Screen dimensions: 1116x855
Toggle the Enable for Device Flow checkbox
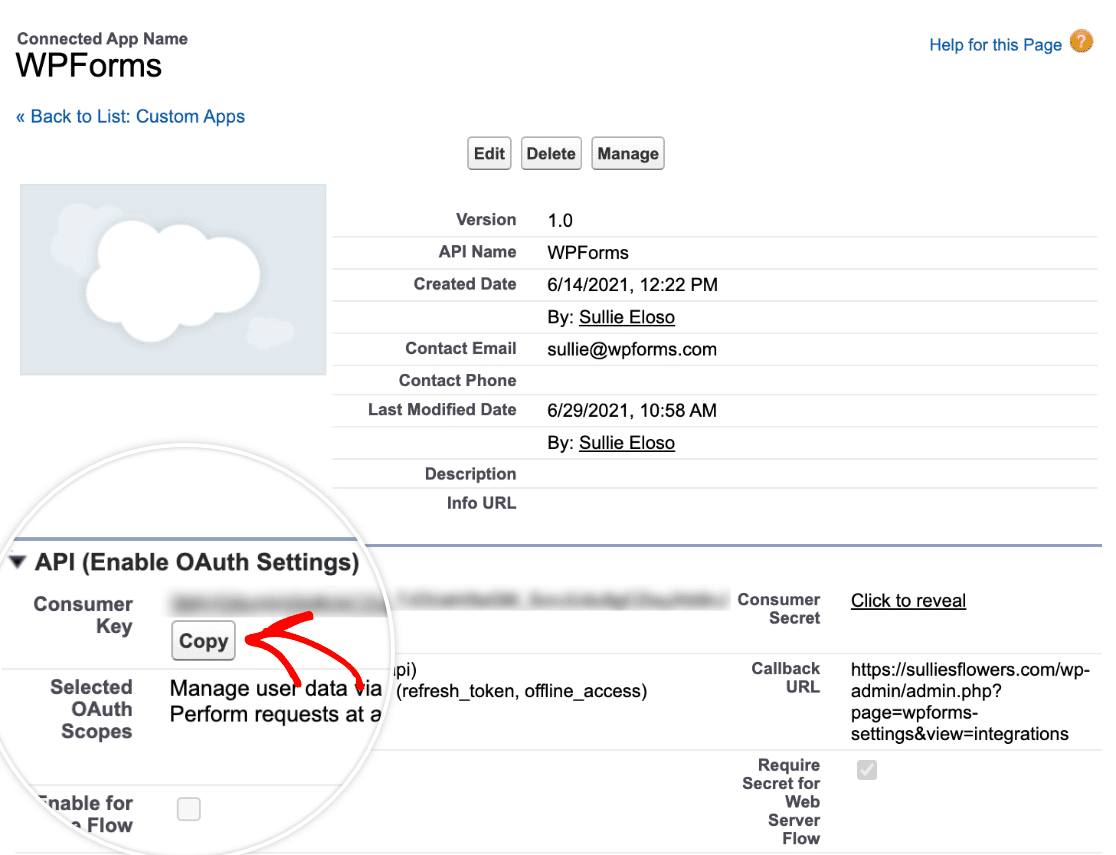click(x=189, y=809)
